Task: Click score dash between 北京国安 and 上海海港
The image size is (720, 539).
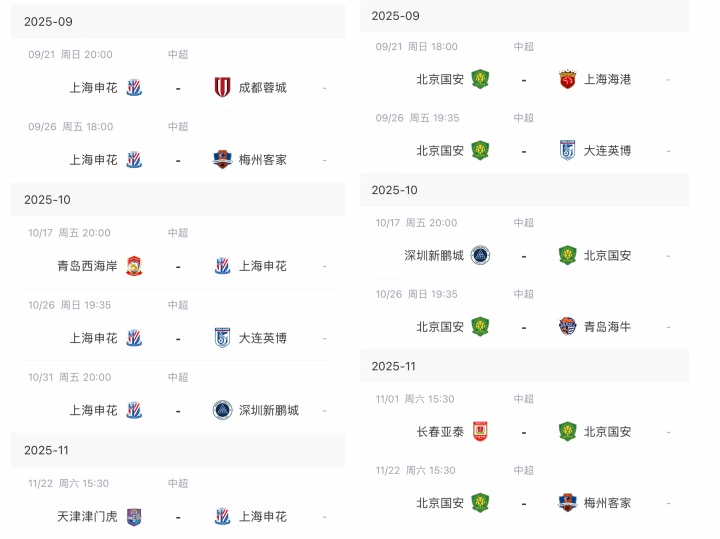Action: [524, 79]
